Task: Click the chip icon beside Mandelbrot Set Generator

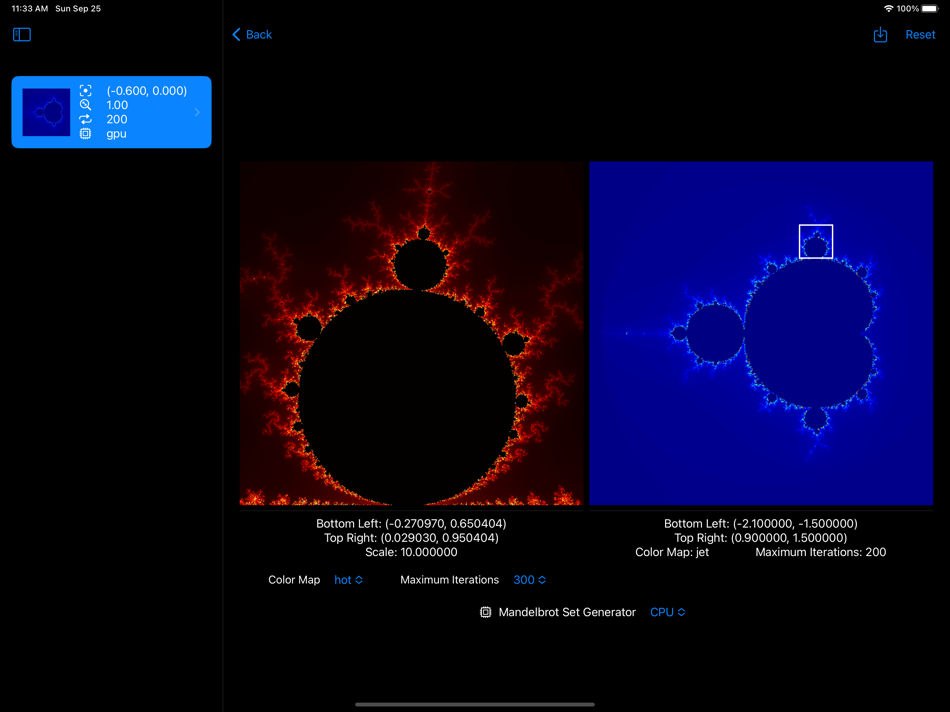Action: [485, 612]
